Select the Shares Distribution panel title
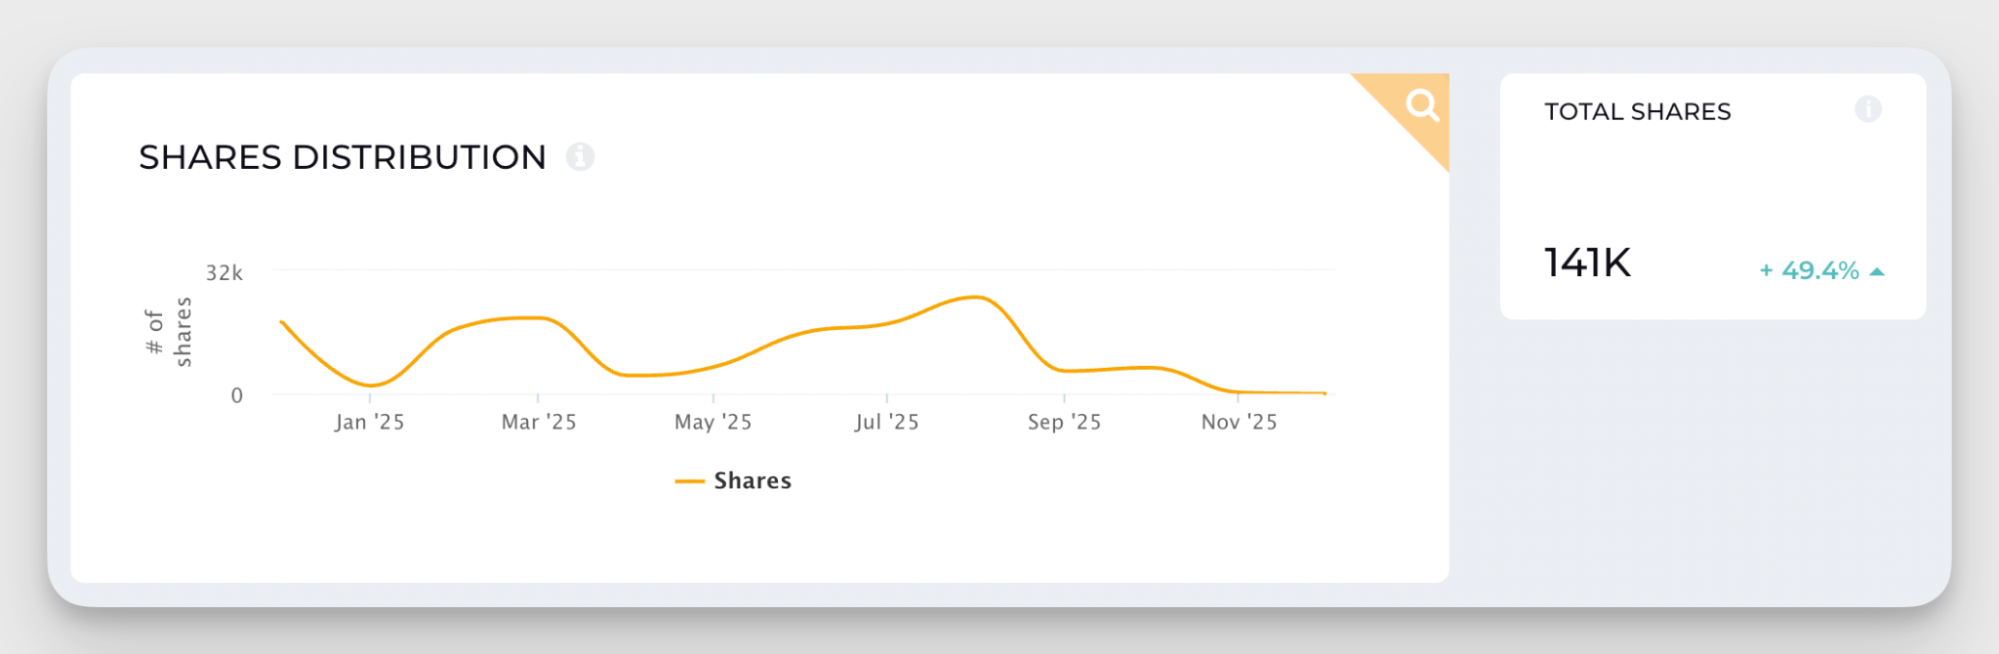This screenshot has height=654, width=1999. pos(343,157)
